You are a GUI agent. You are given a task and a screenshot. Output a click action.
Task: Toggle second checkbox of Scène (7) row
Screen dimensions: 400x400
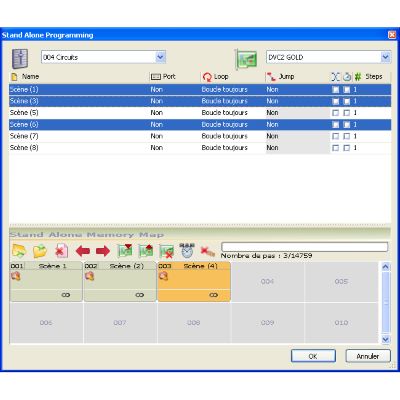(347, 136)
